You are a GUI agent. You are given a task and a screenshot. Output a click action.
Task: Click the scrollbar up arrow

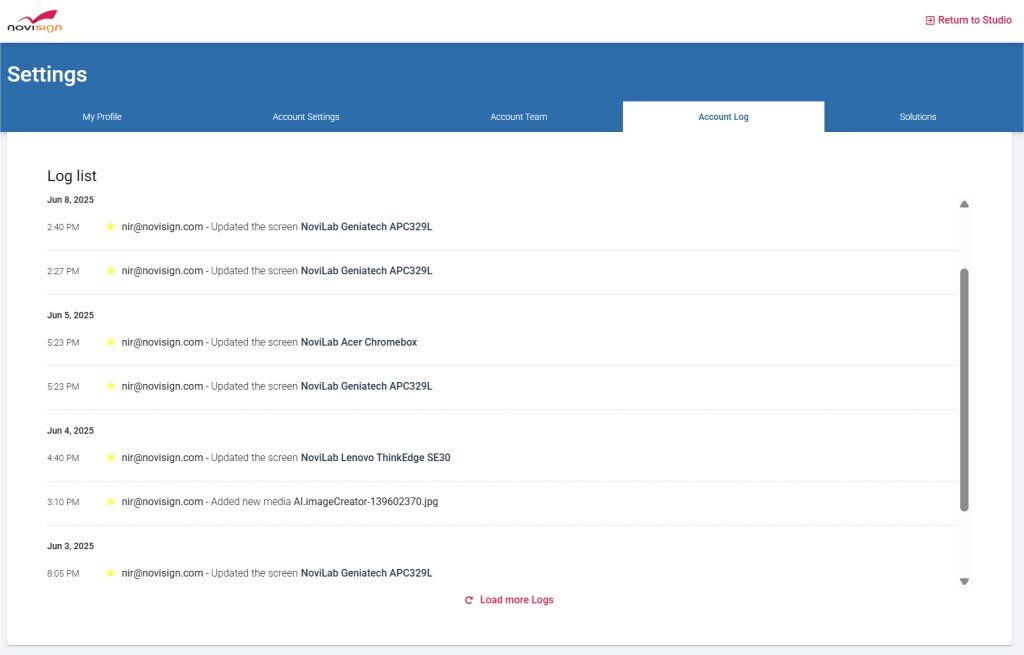[x=964, y=203]
